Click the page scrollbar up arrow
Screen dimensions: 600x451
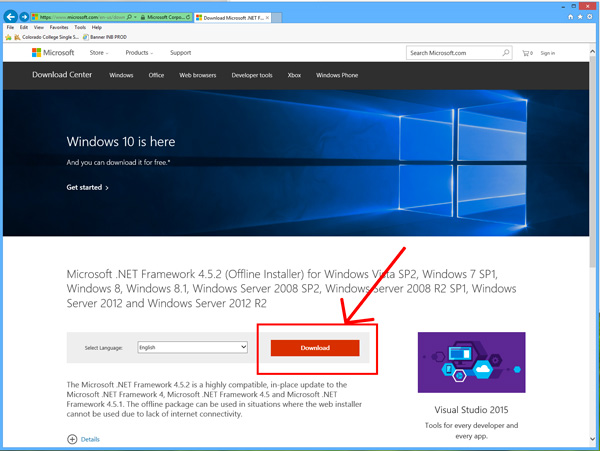coord(592,51)
